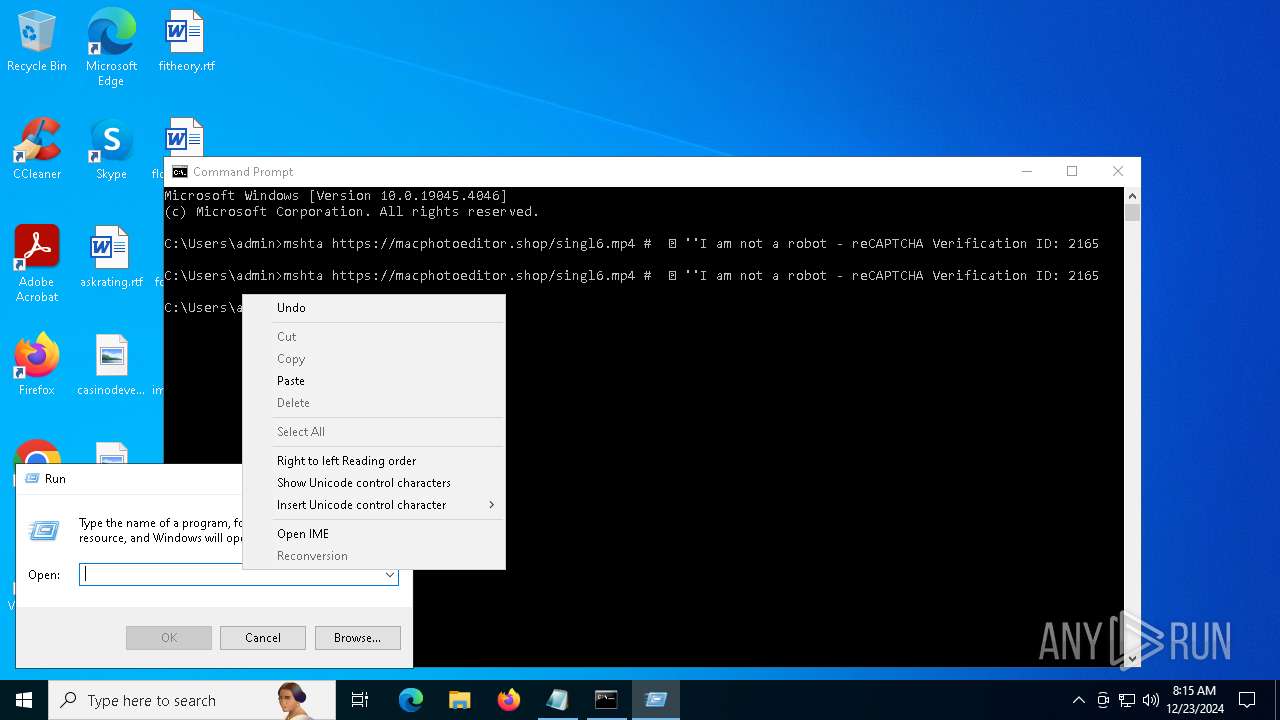Select the fitheory.rtf desktop file
The height and width of the screenshot is (720, 1280).
point(186,42)
